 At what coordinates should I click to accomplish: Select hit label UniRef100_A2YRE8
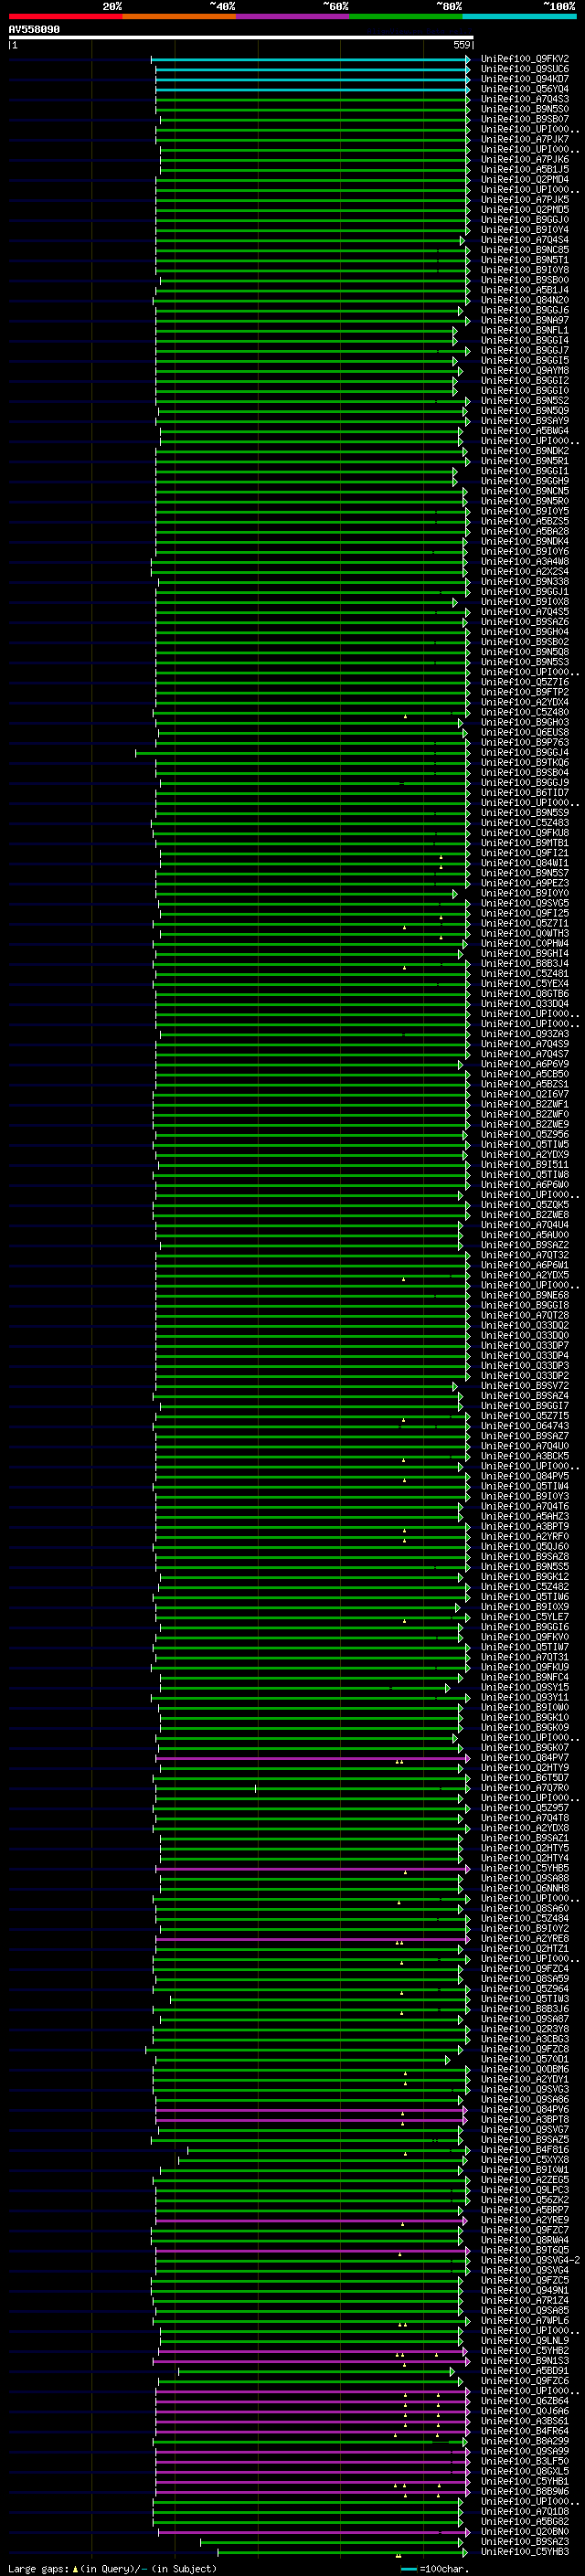click(x=525, y=1938)
